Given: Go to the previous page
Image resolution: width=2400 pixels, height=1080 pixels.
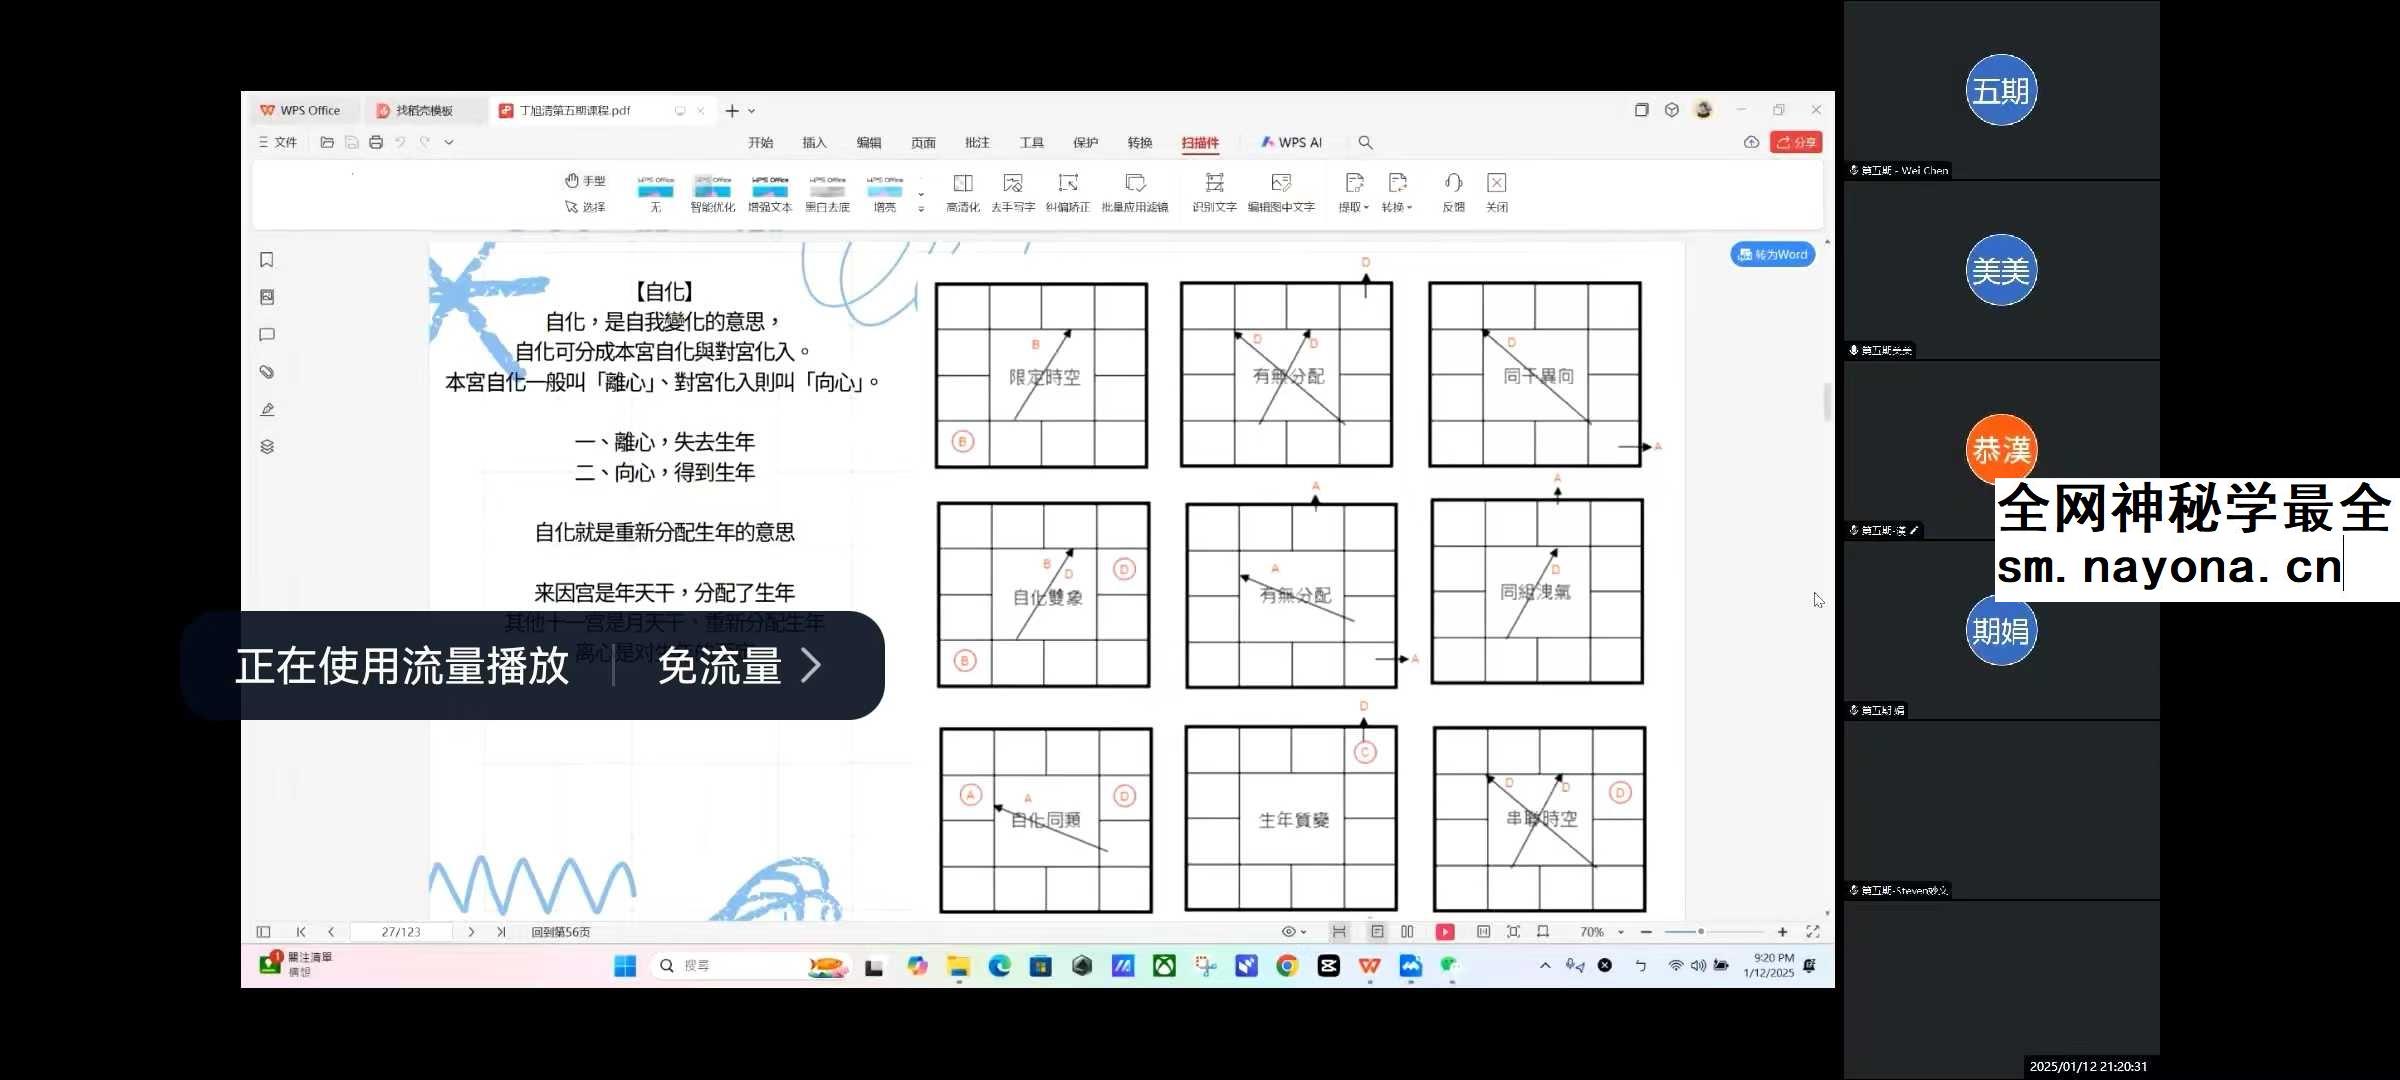Looking at the screenshot, I should point(331,931).
